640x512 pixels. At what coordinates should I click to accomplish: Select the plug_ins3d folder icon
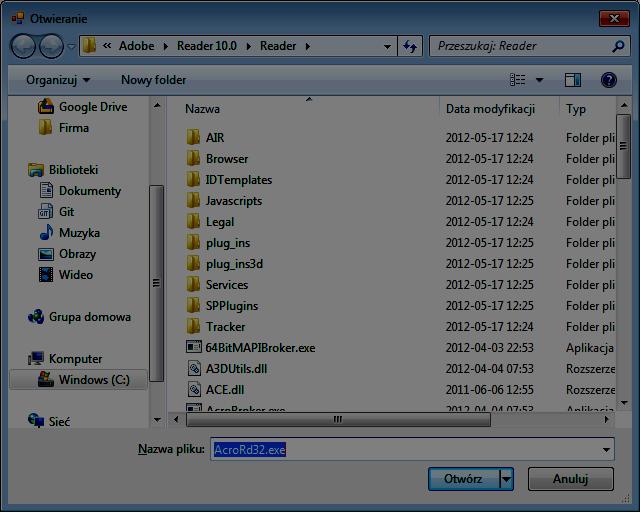click(x=193, y=264)
